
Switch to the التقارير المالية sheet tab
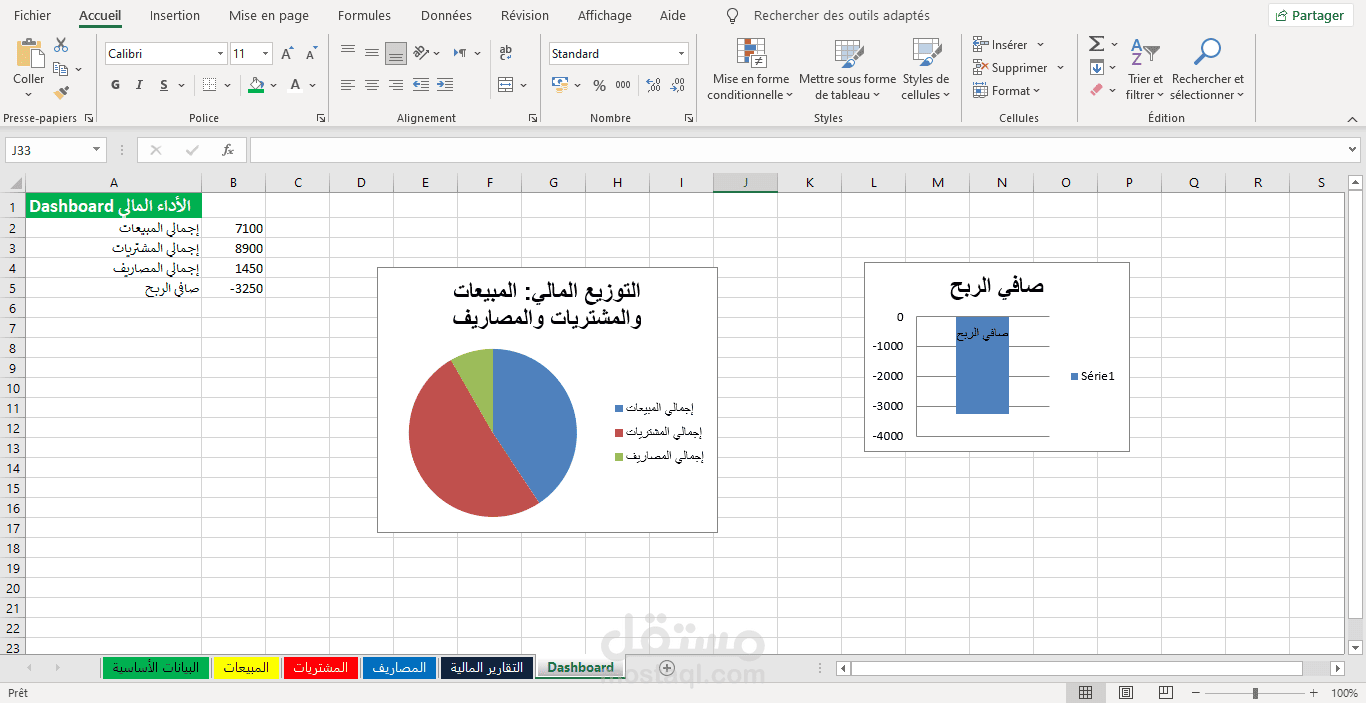487,668
